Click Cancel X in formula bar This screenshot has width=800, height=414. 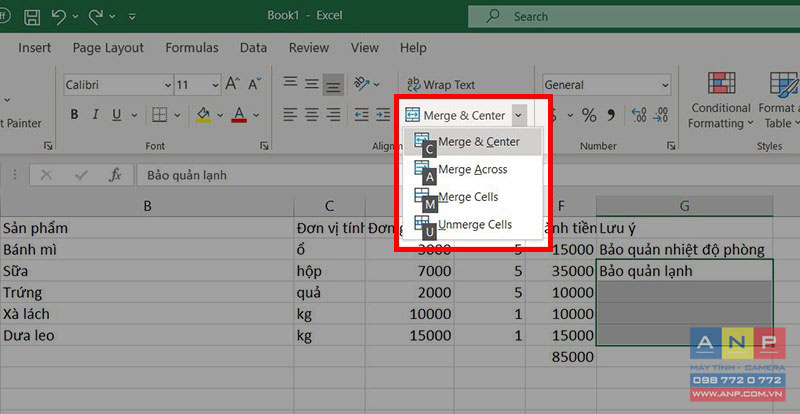(x=46, y=176)
